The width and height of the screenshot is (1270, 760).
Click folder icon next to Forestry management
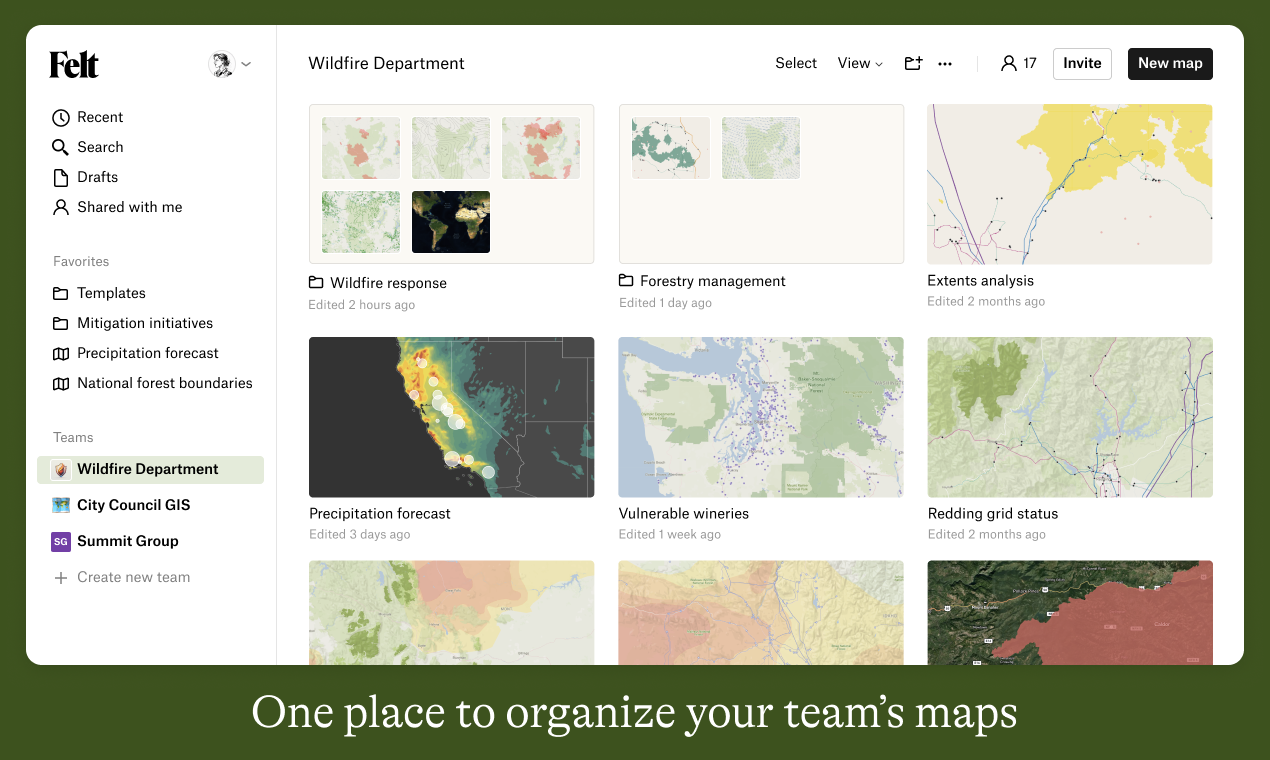(x=626, y=281)
